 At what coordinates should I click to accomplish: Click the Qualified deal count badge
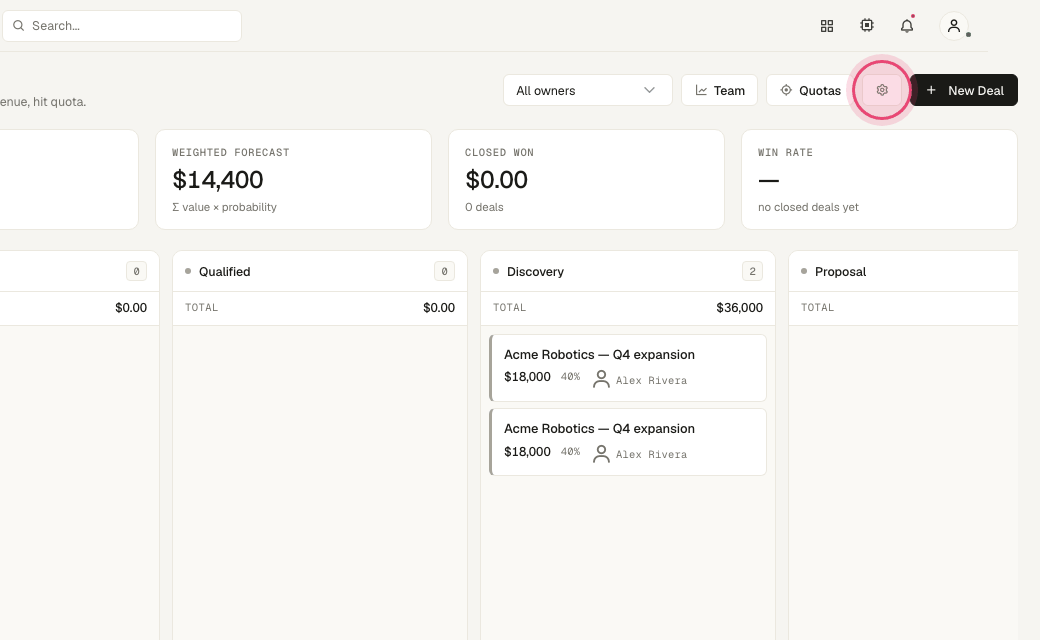point(444,271)
